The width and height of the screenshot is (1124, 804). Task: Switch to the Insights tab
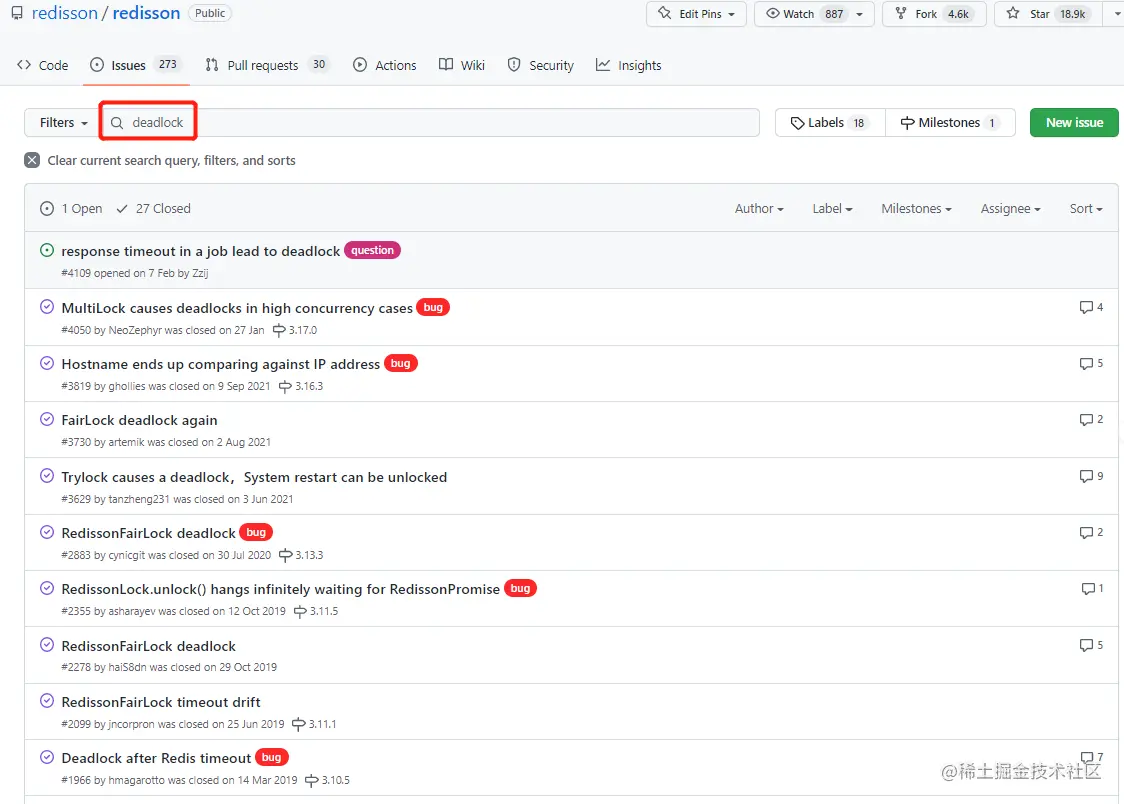pyautogui.click(x=629, y=65)
